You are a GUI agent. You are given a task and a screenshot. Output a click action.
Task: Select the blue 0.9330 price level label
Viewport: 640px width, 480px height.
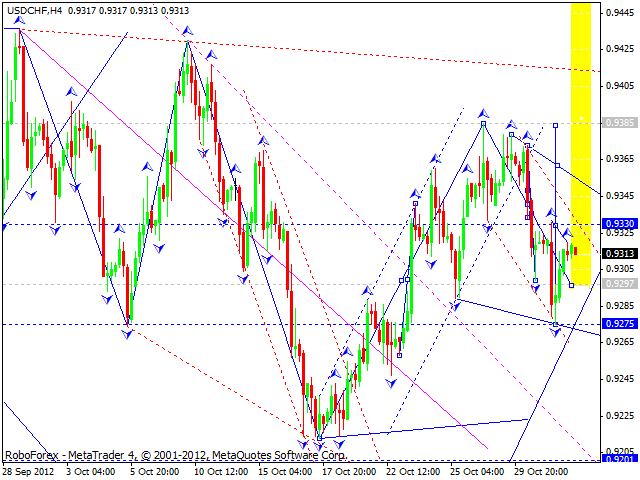click(x=618, y=224)
